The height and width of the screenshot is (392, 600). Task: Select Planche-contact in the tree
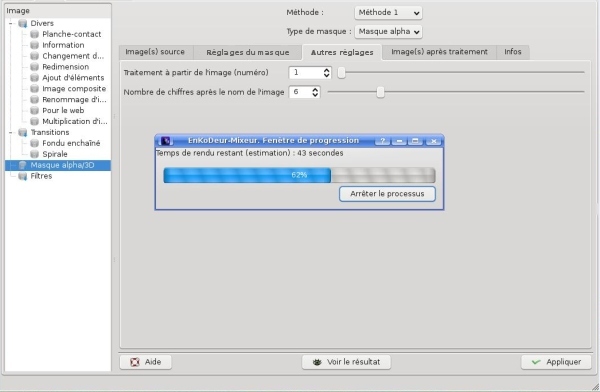click(72, 34)
